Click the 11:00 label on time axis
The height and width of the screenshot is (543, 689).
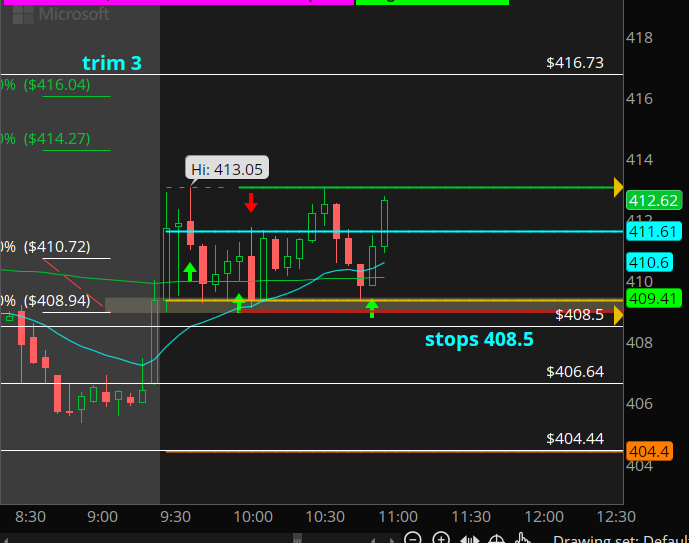pyautogui.click(x=398, y=517)
